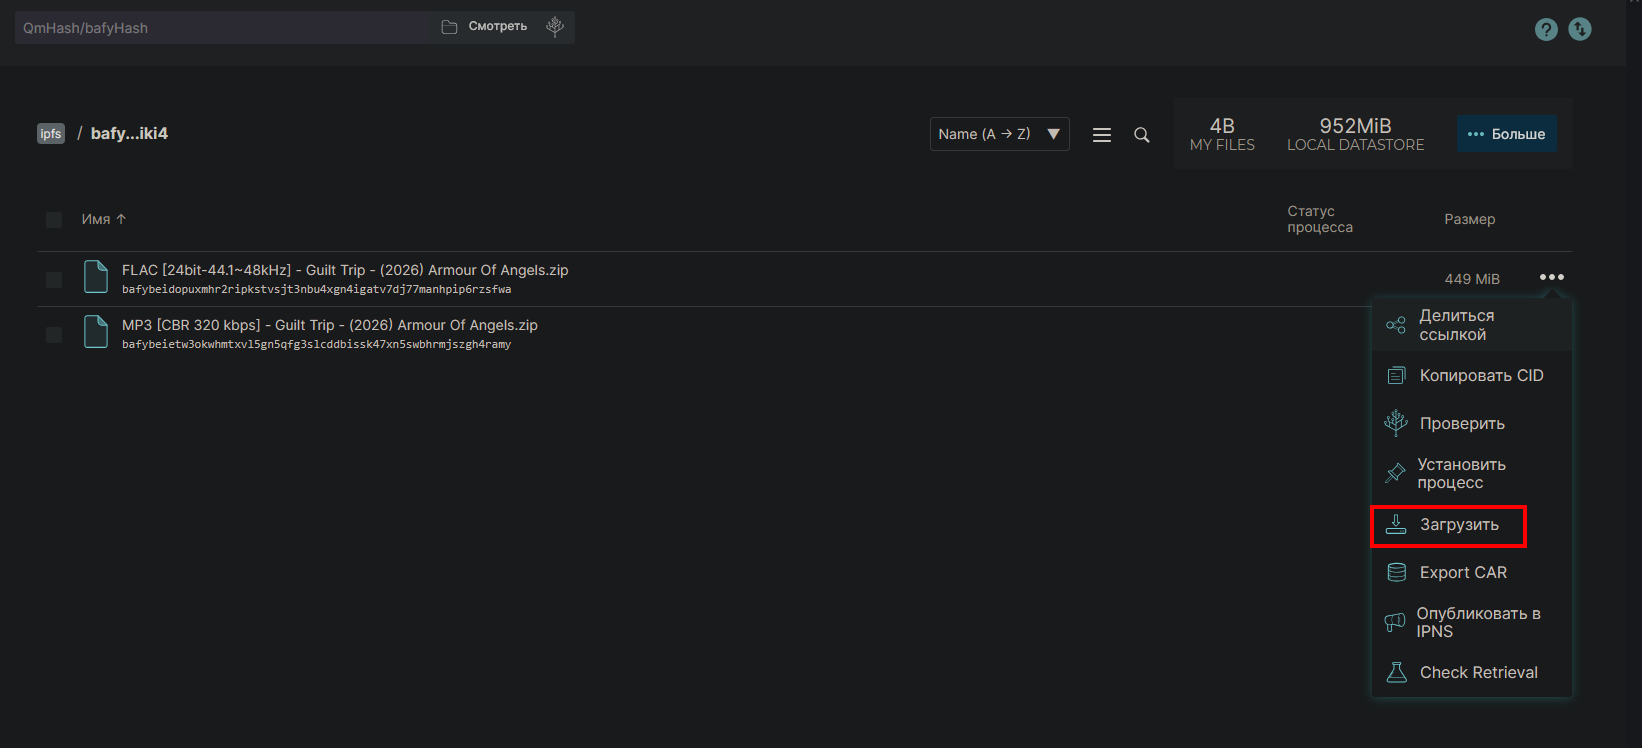Screen dimensions: 1642x748
Task: Click the 449 MiB size value
Action: 1472,279
